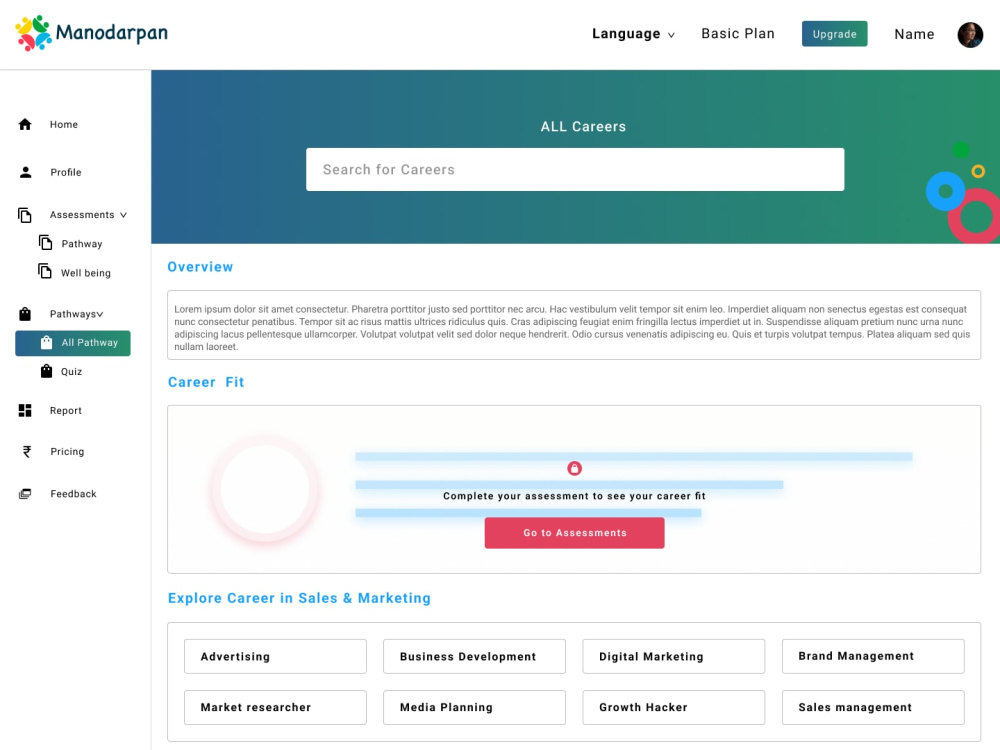Click the Pricing rupee icon

[x=27, y=452]
